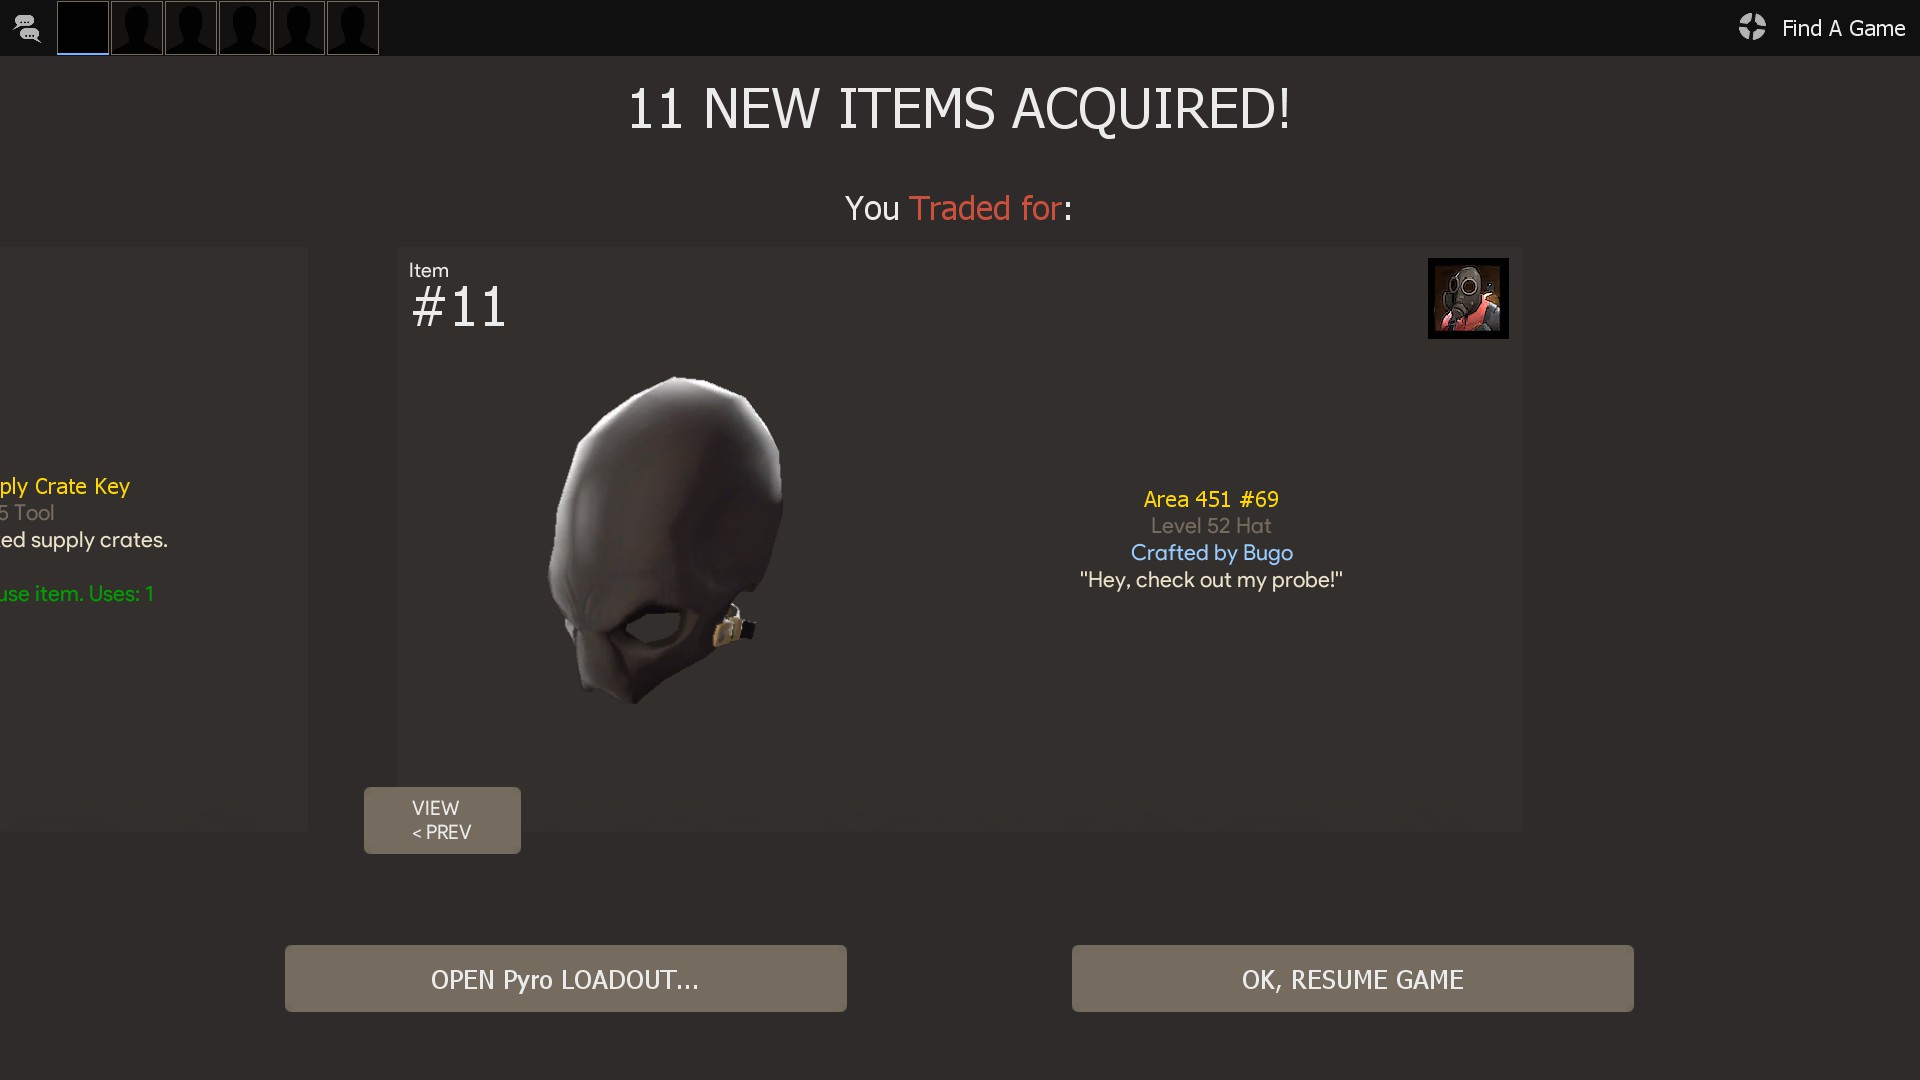Click the Area 451 #69 item name
Screen dimensions: 1920x1080
point(1211,499)
